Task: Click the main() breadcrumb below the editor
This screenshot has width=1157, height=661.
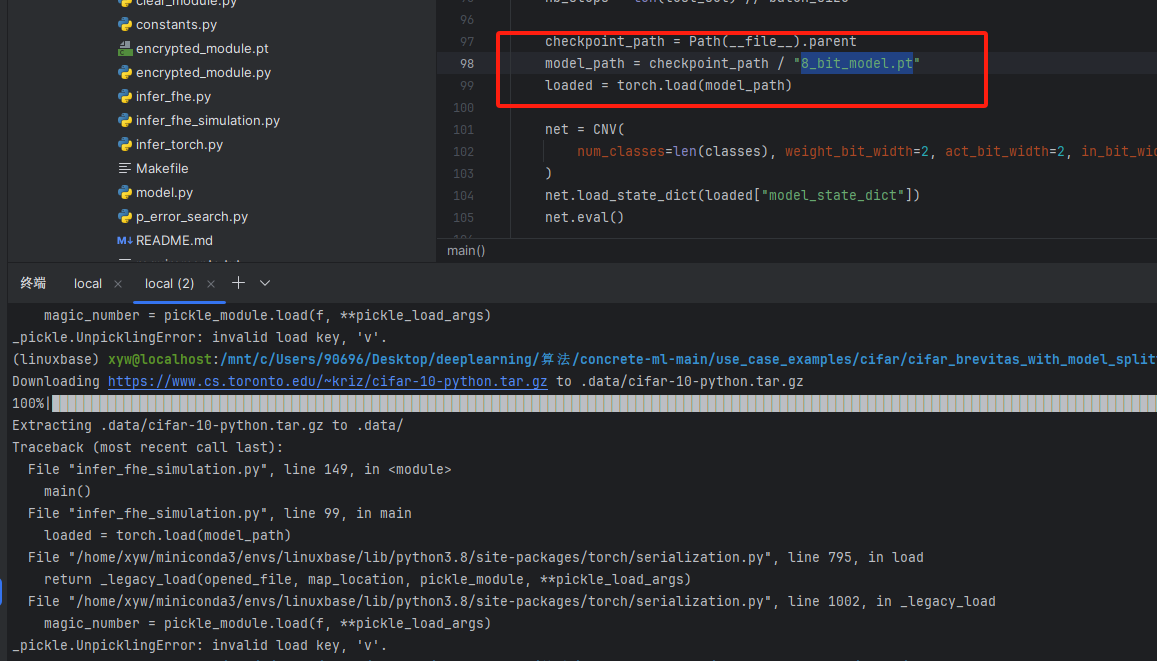Action: 466,250
